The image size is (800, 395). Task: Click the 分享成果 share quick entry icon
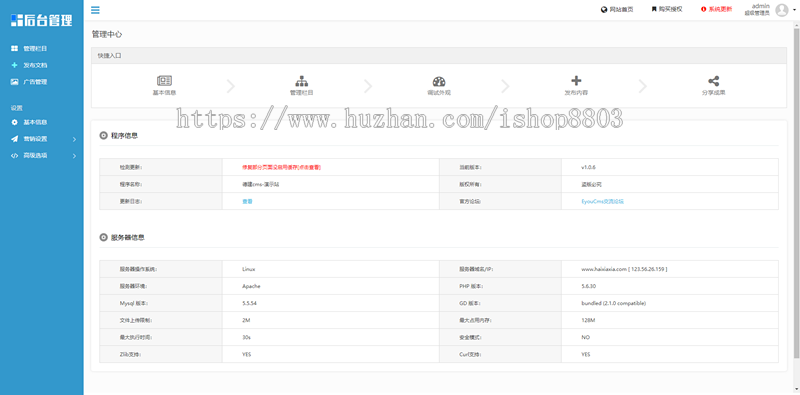[x=713, y=81]
